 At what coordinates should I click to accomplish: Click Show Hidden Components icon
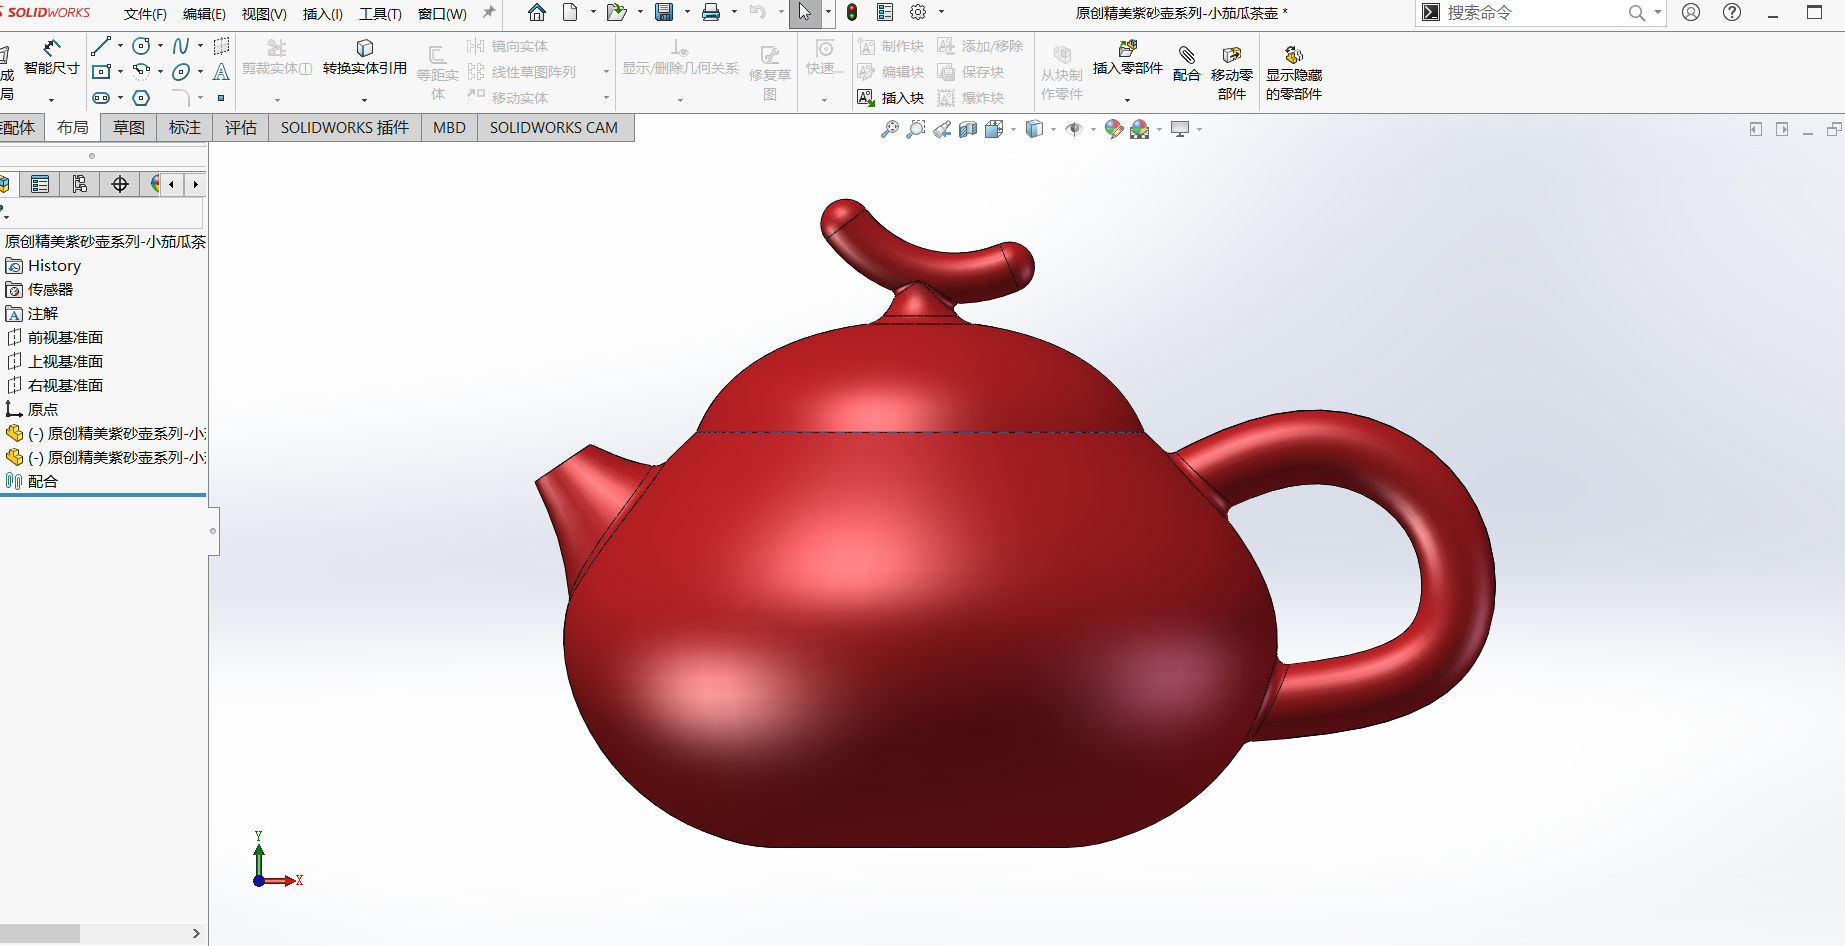click(x=1294, y=54)
